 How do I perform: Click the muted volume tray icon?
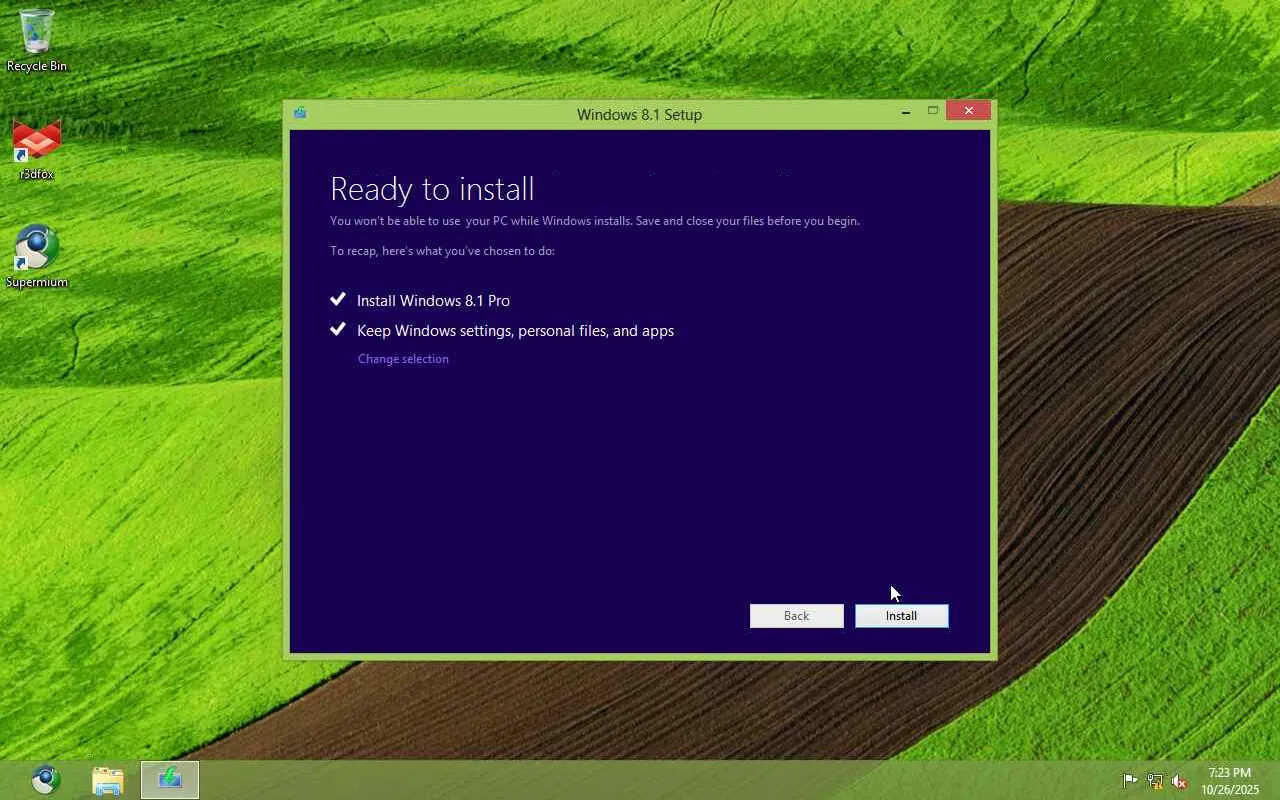tap(1180, 781)
